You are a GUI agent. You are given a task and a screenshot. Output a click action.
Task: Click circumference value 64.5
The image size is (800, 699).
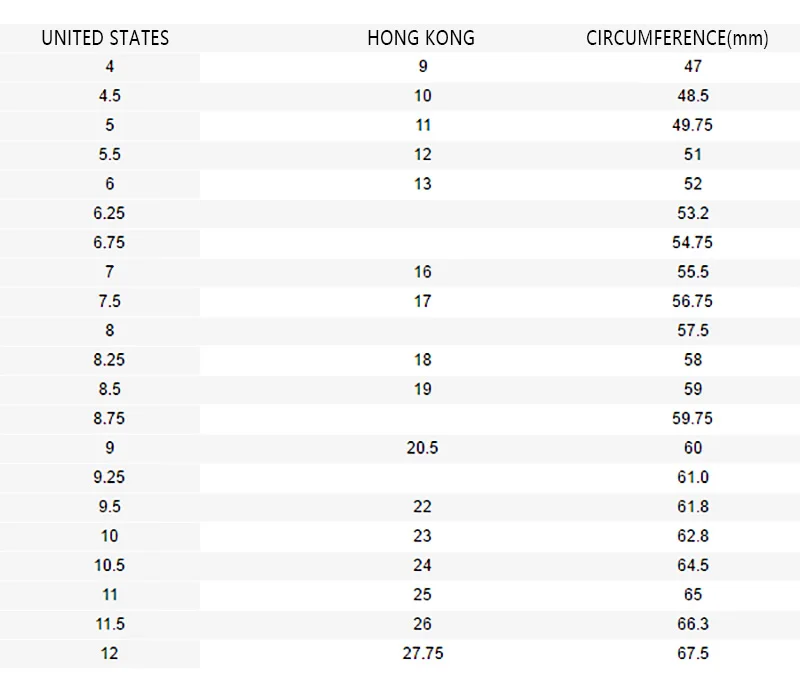point(692,565)
